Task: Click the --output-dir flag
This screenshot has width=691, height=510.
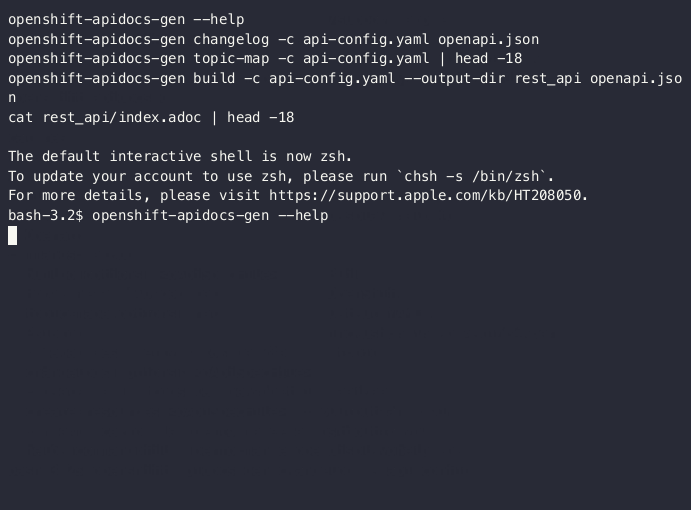Action: (x=454, y=78)
